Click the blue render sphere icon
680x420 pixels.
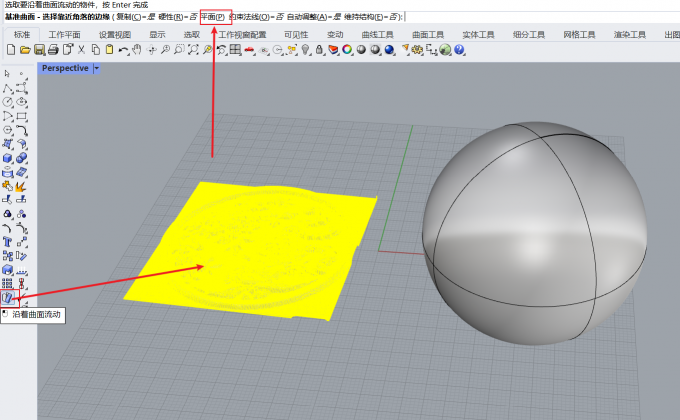click(389, 50)
